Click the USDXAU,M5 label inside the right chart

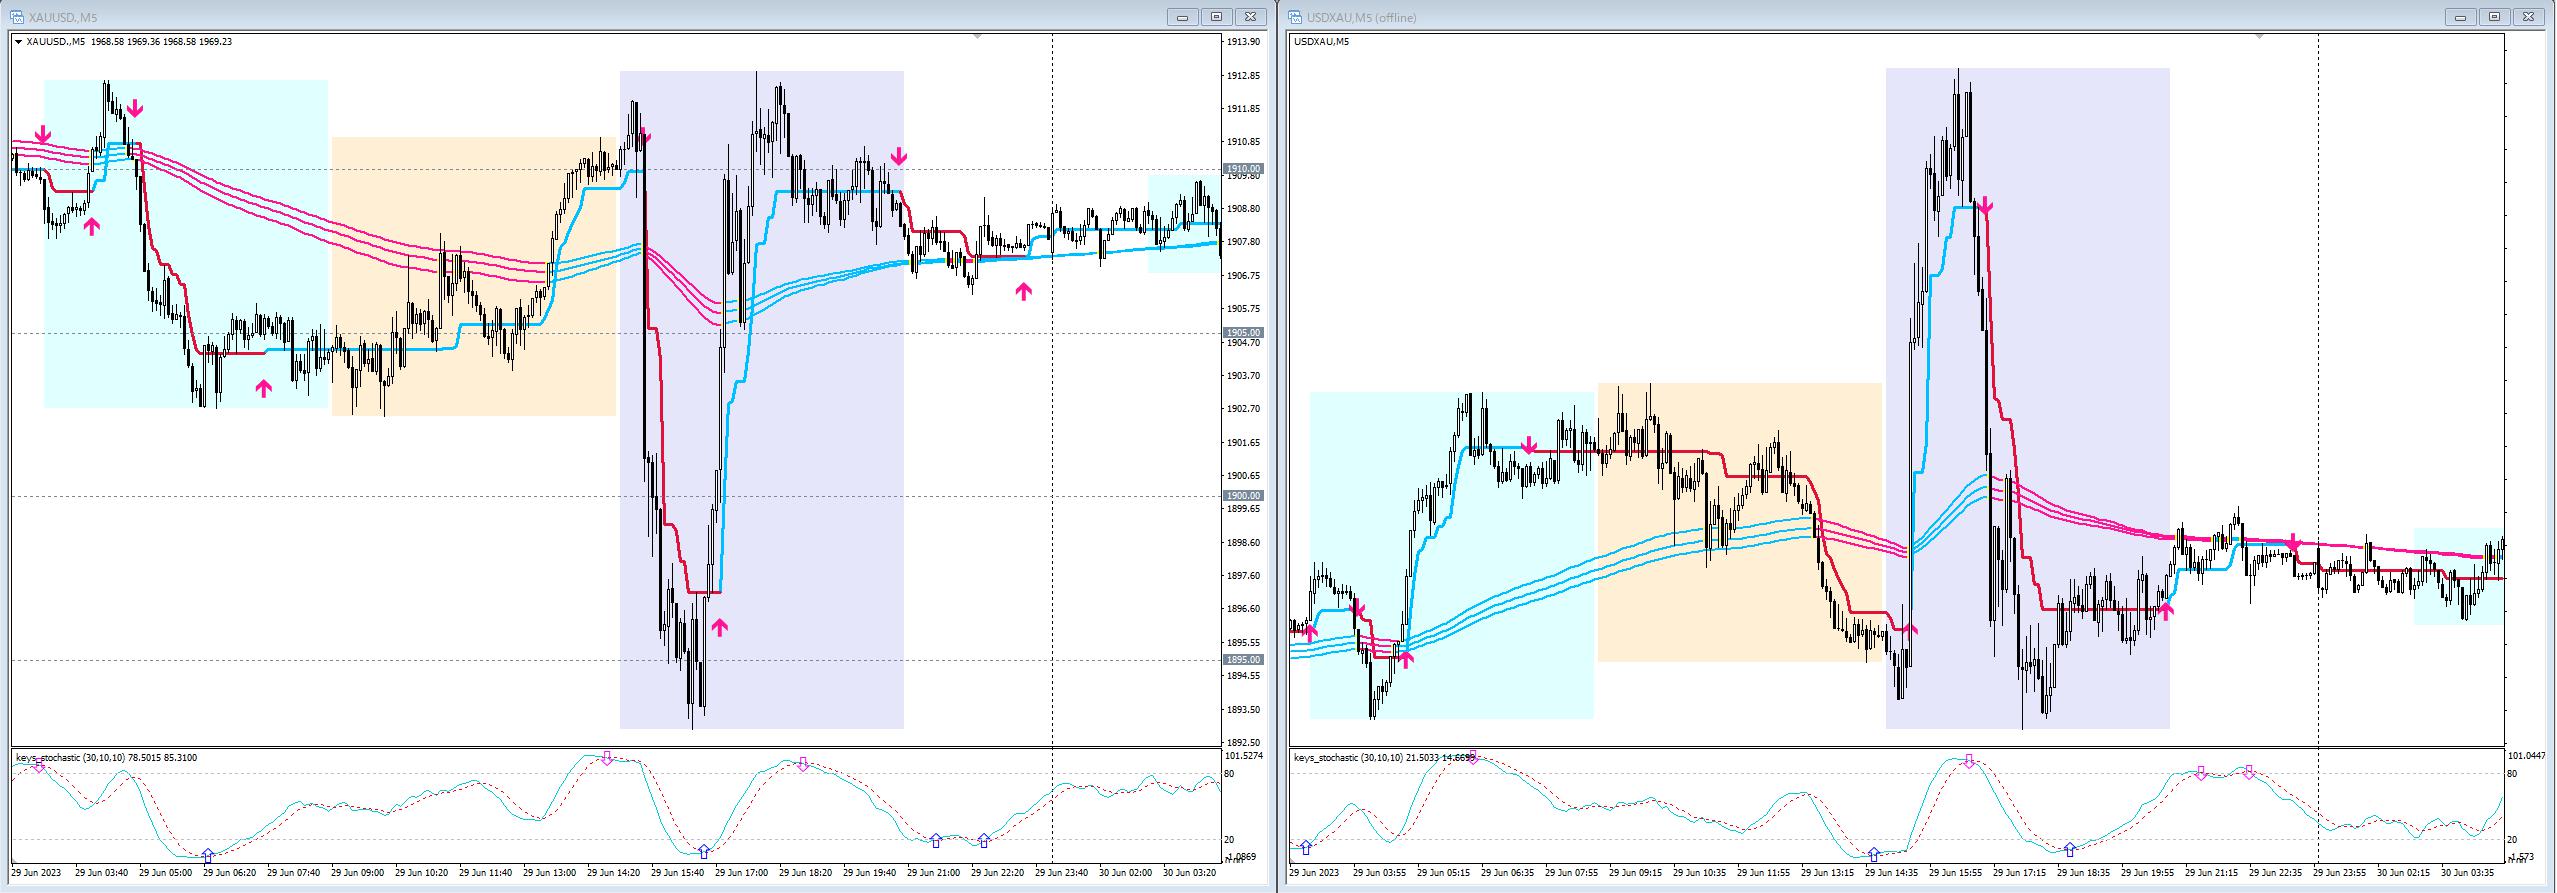pyautogui.click(x=1321, y=42)
